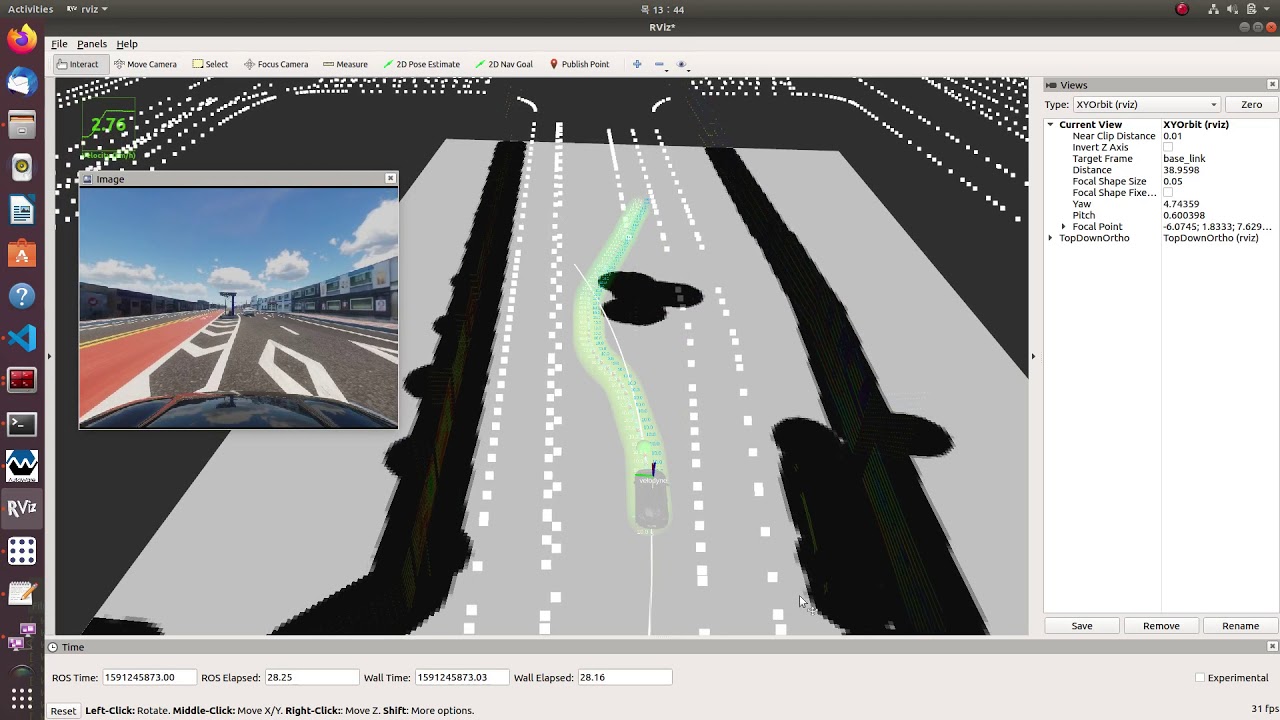This screenshot has height=720, width=1280.
Task: Open Visual Studio Code from dock
Action: [x=22, y=338]
